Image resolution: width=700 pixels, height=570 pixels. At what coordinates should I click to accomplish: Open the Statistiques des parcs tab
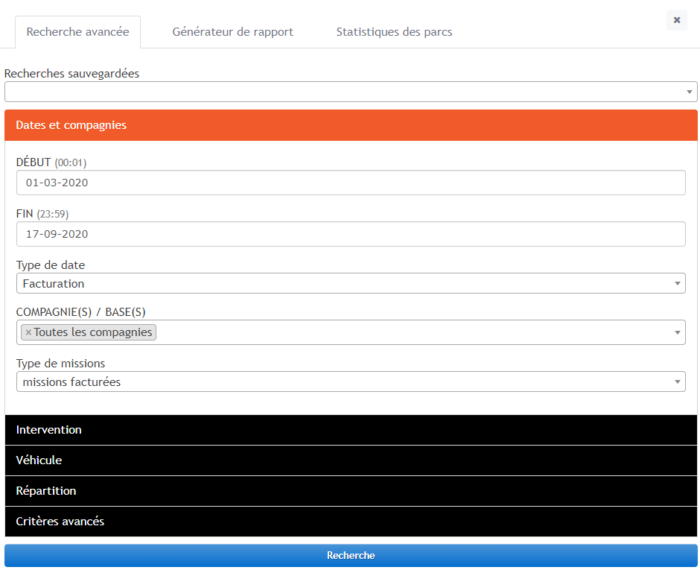tap(394, 32)
